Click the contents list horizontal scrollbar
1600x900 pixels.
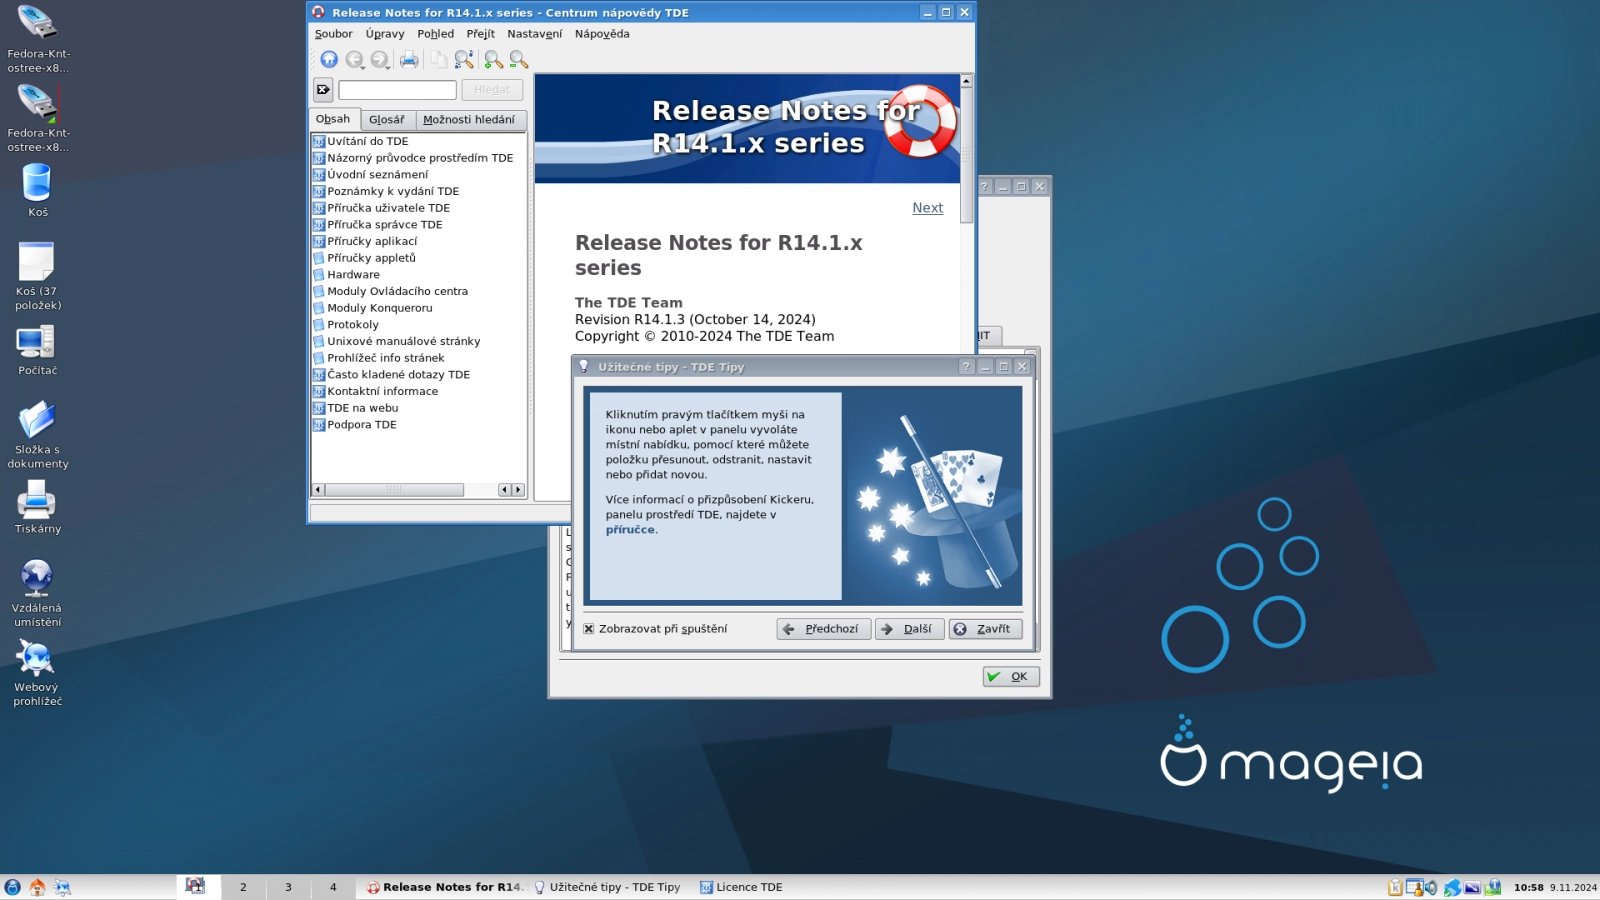pos(418,490)
